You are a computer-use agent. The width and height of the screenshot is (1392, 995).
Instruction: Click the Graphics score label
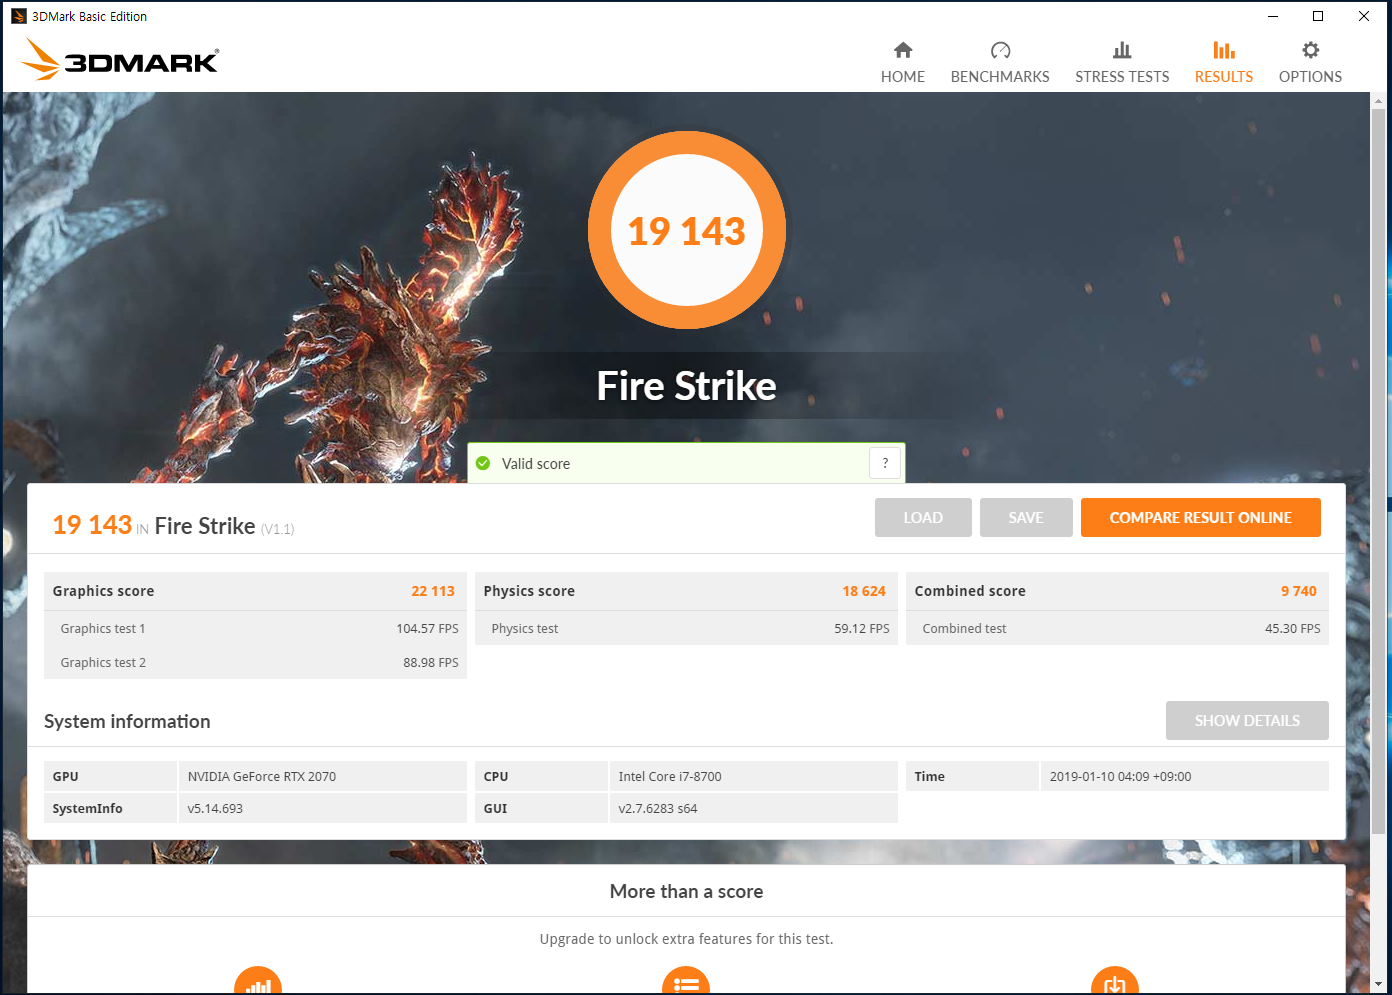pyautogui.click(x=103, y=591)
